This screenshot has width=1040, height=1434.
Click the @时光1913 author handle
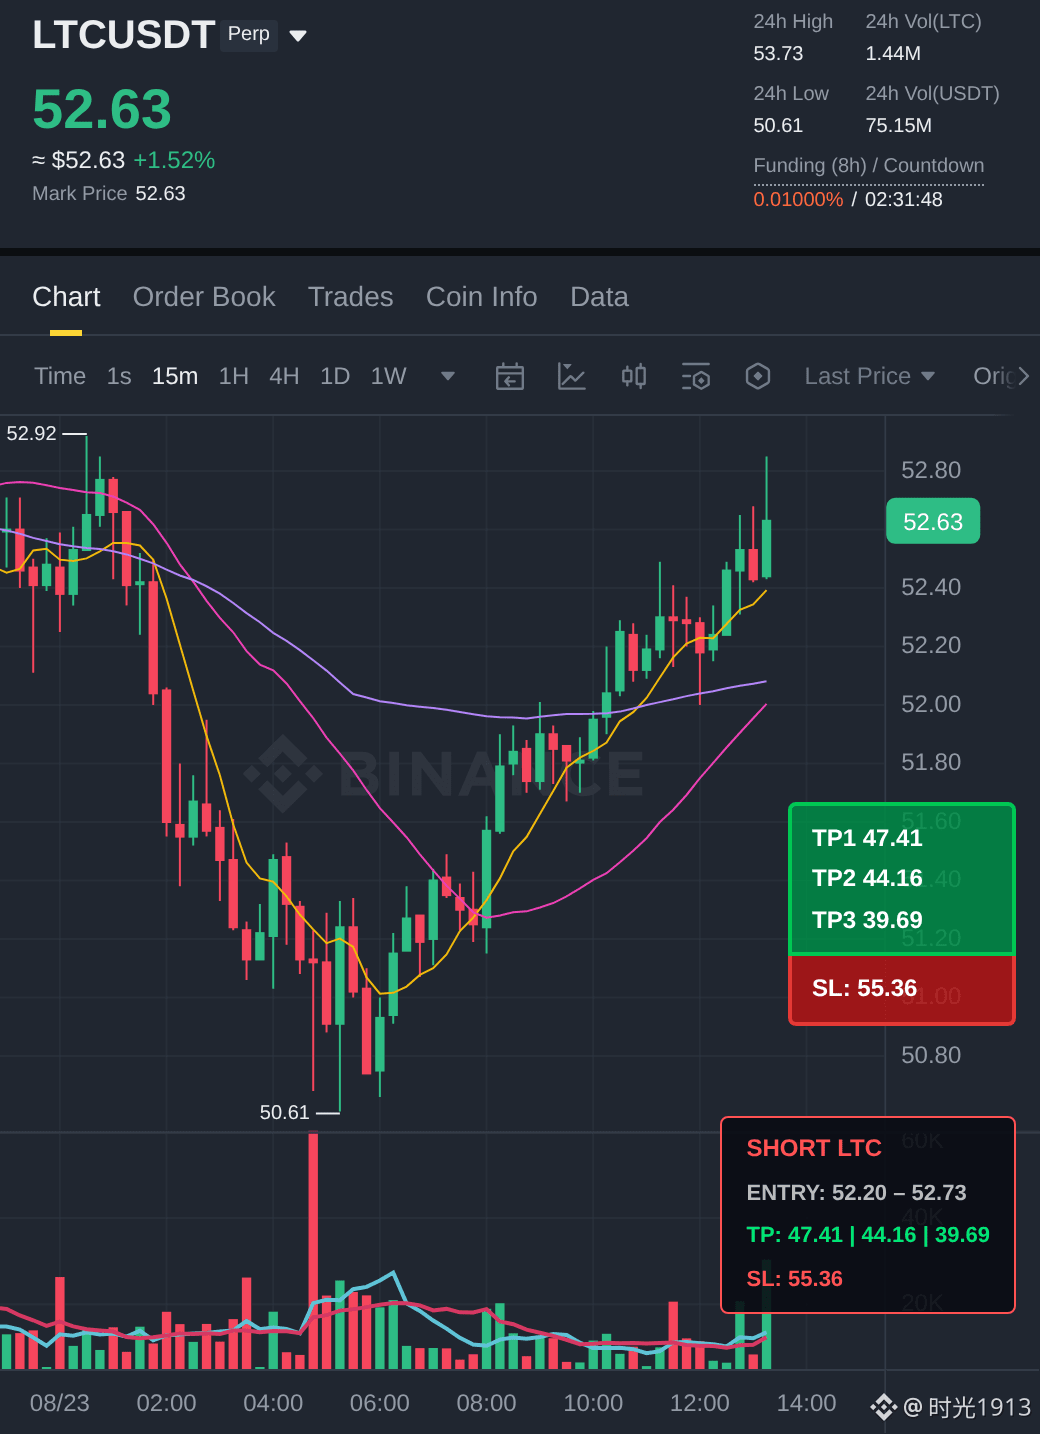(967, 1407)
